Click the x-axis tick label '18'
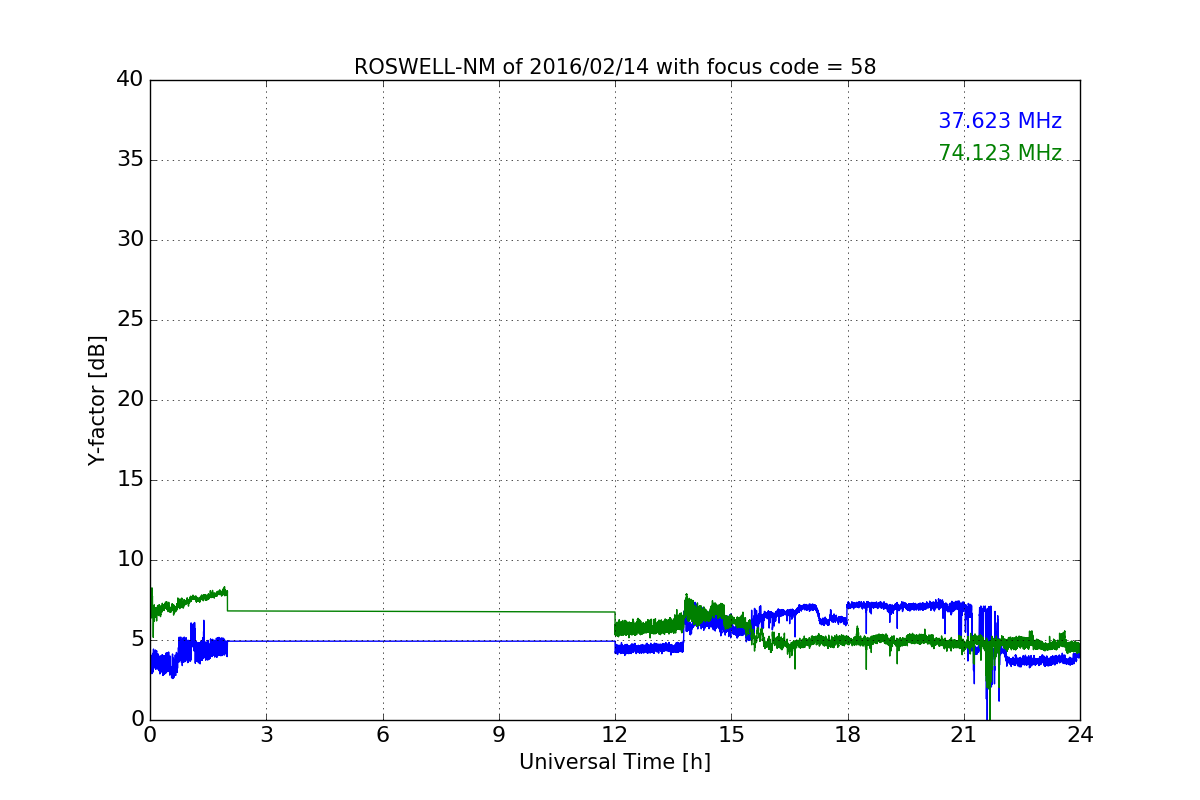 coord(847,735)
